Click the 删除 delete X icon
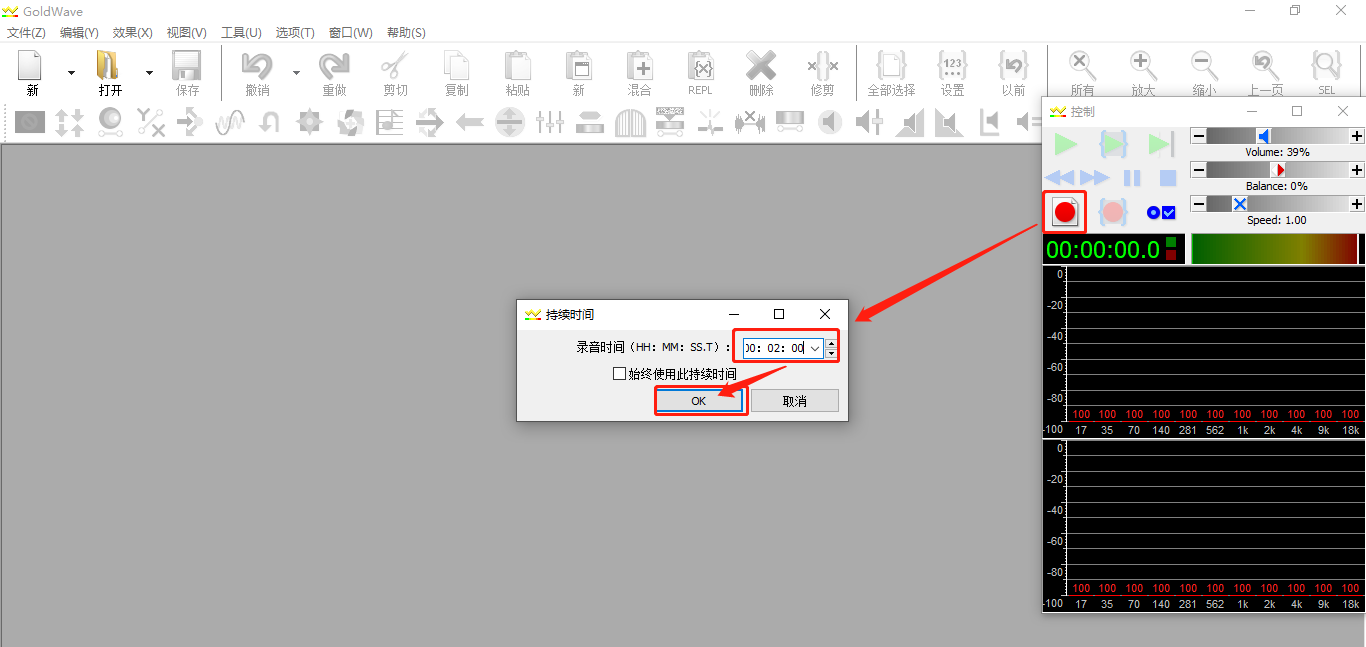 pos(761,74)
